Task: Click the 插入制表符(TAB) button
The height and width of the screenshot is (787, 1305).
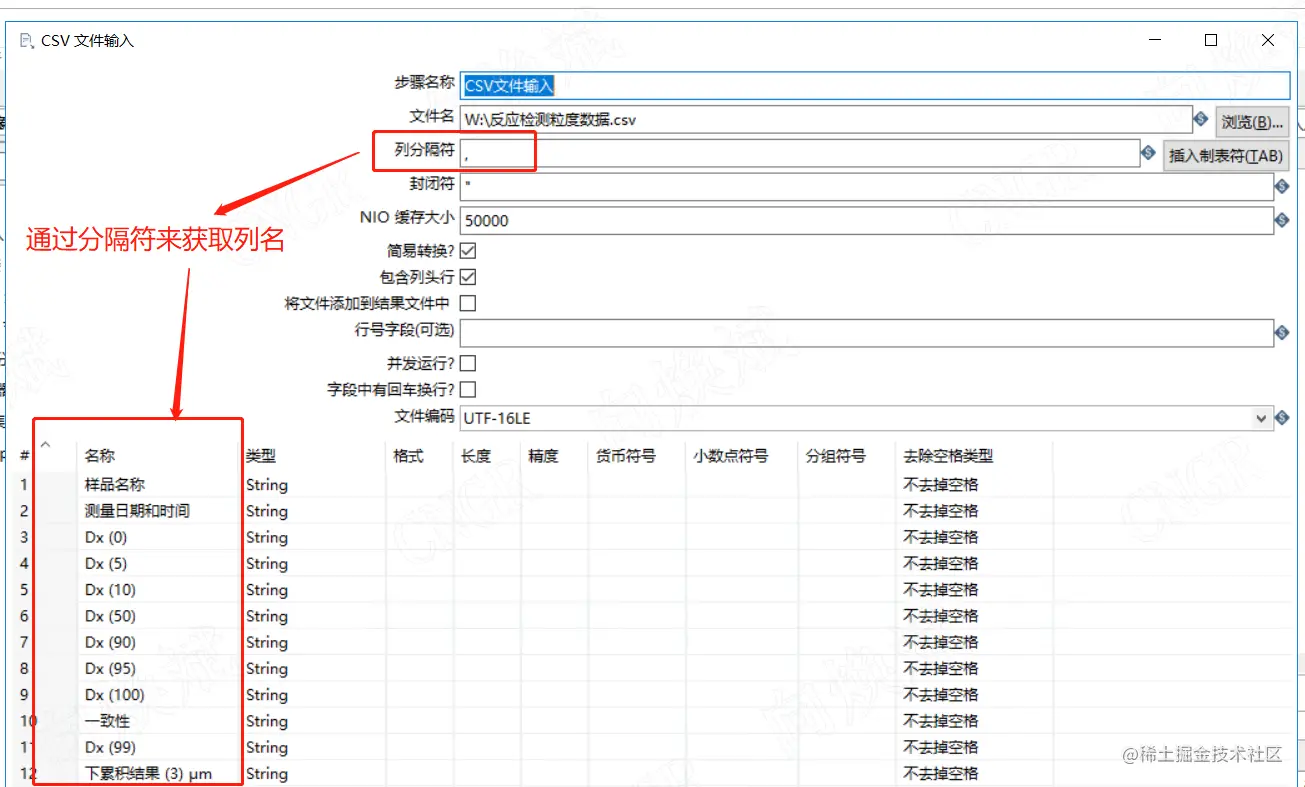Action: [1225, 156]
